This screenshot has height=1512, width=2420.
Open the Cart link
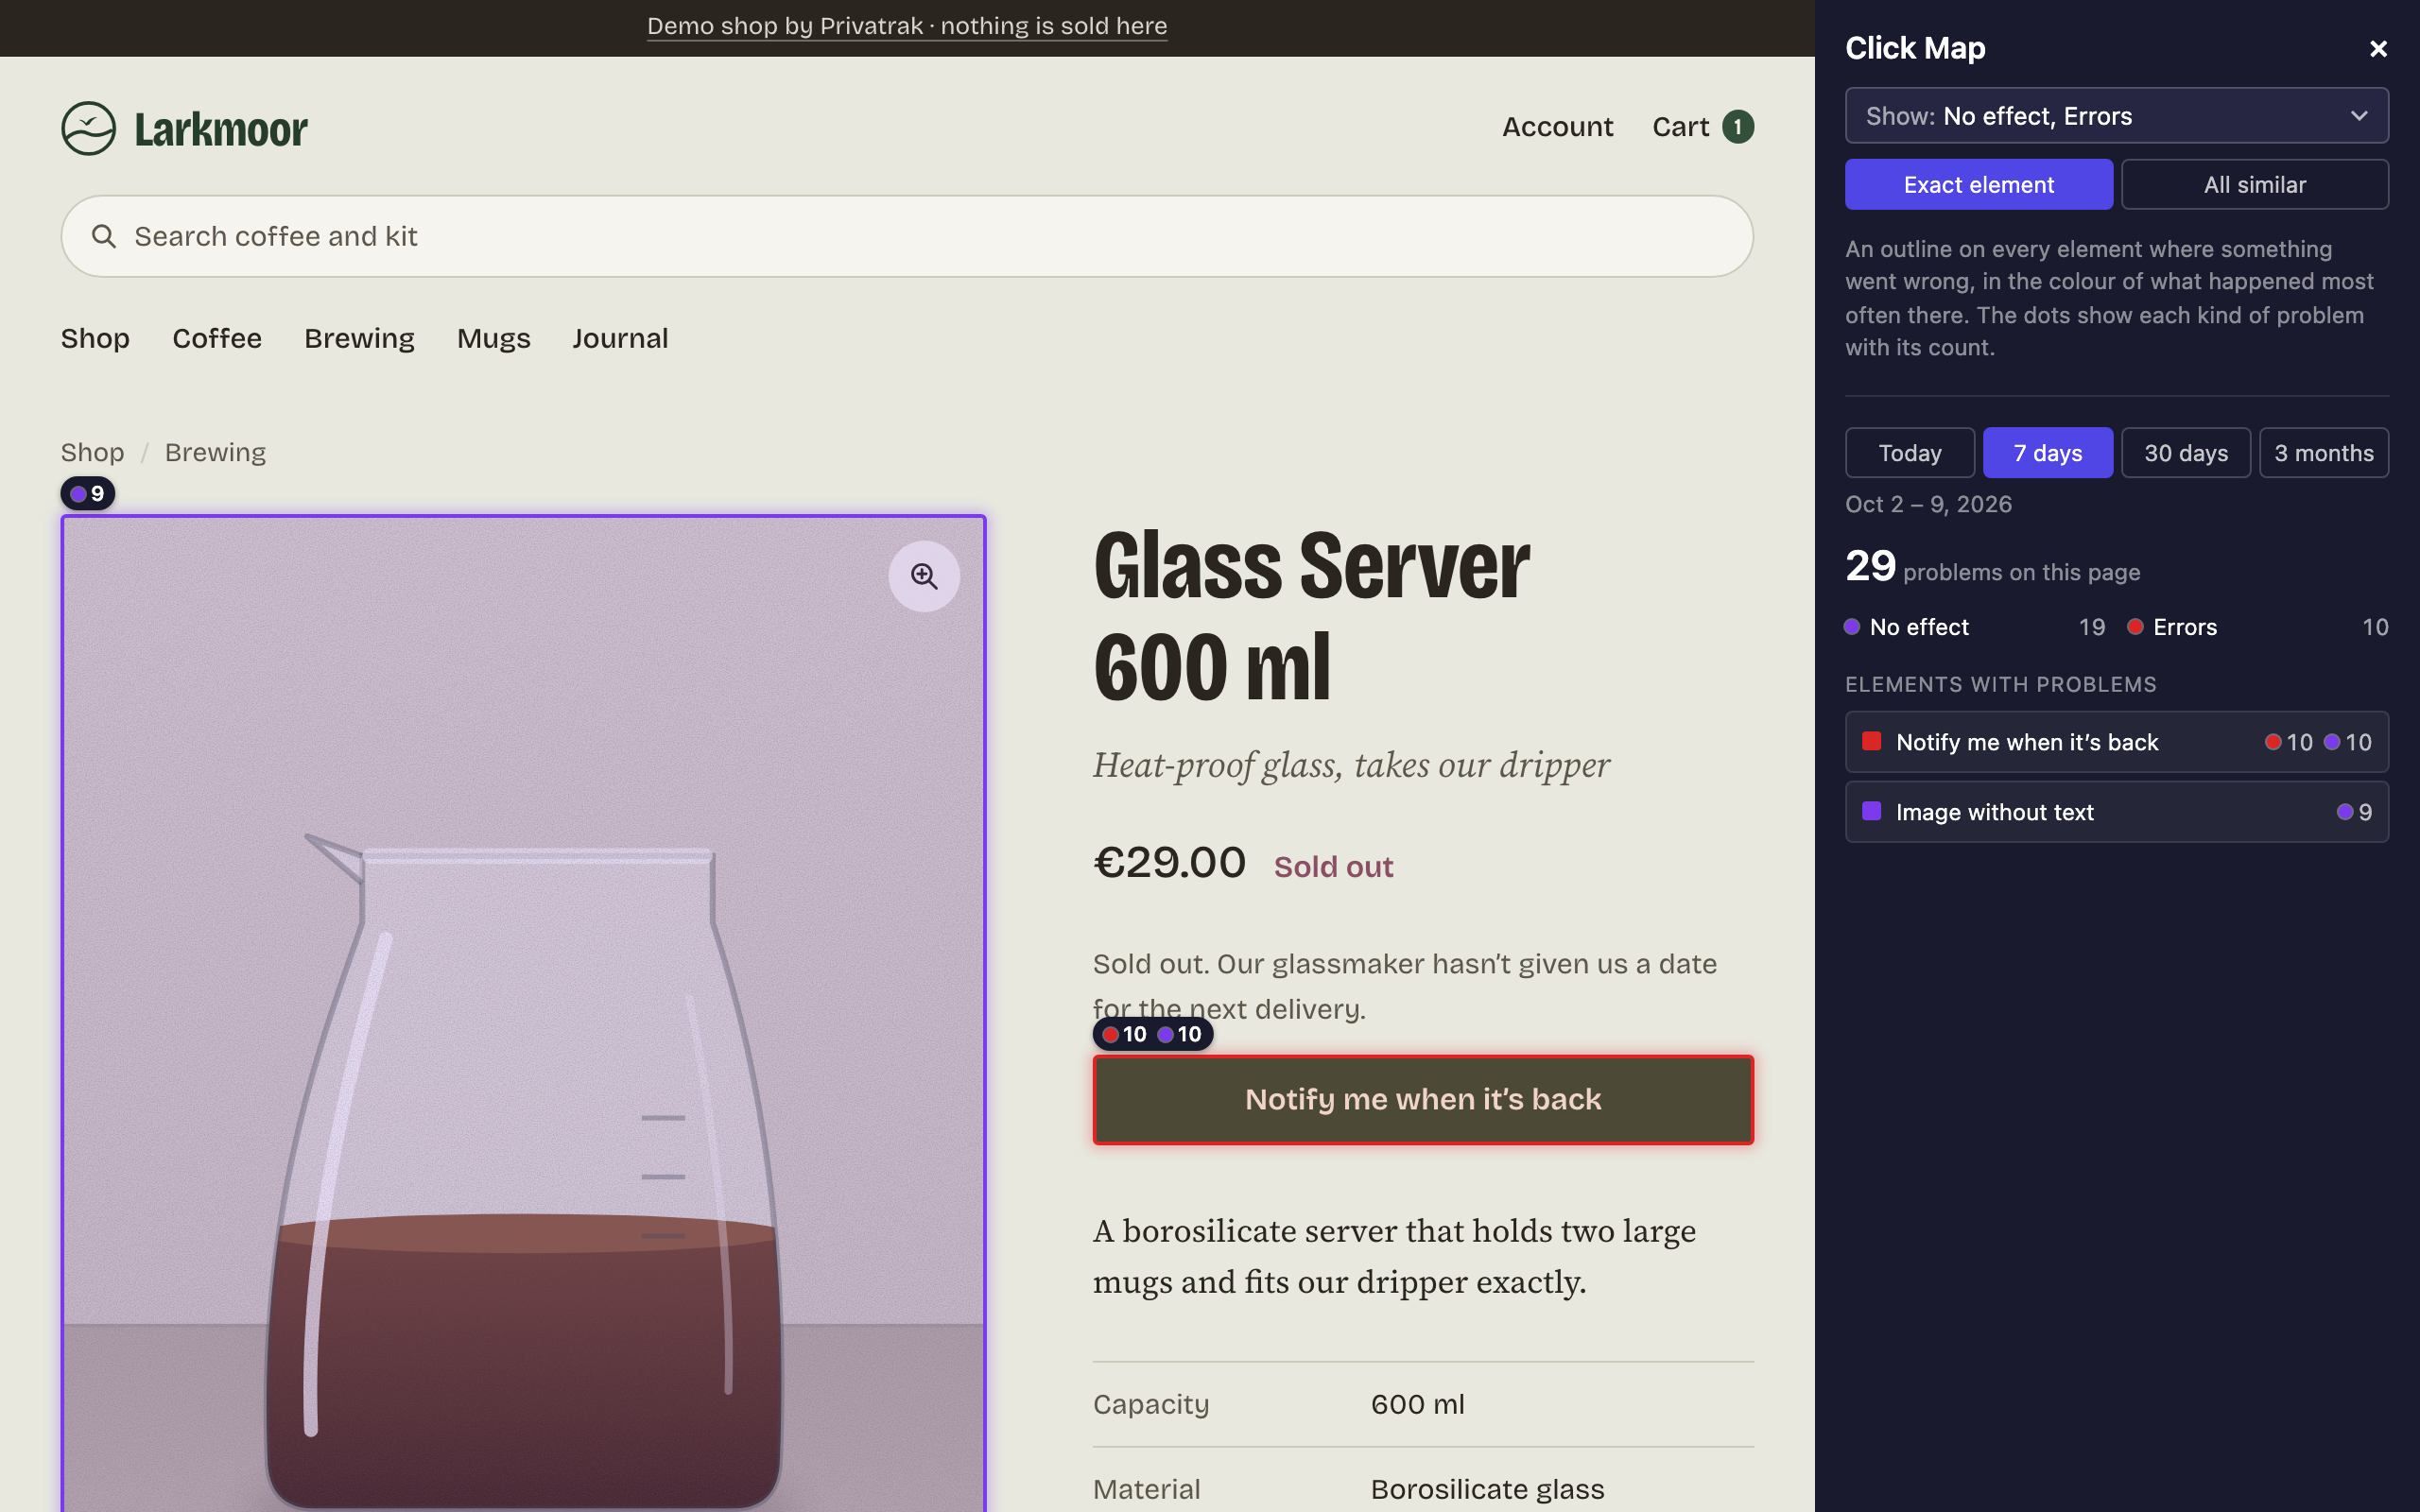tap(1680, 127)
